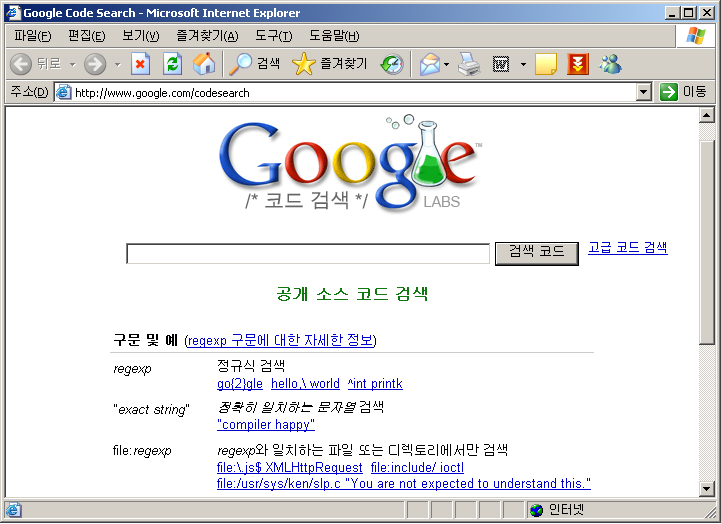Open the Messenger people icon
The height and width of the screenshot is (524, 721).
point(610,64)
